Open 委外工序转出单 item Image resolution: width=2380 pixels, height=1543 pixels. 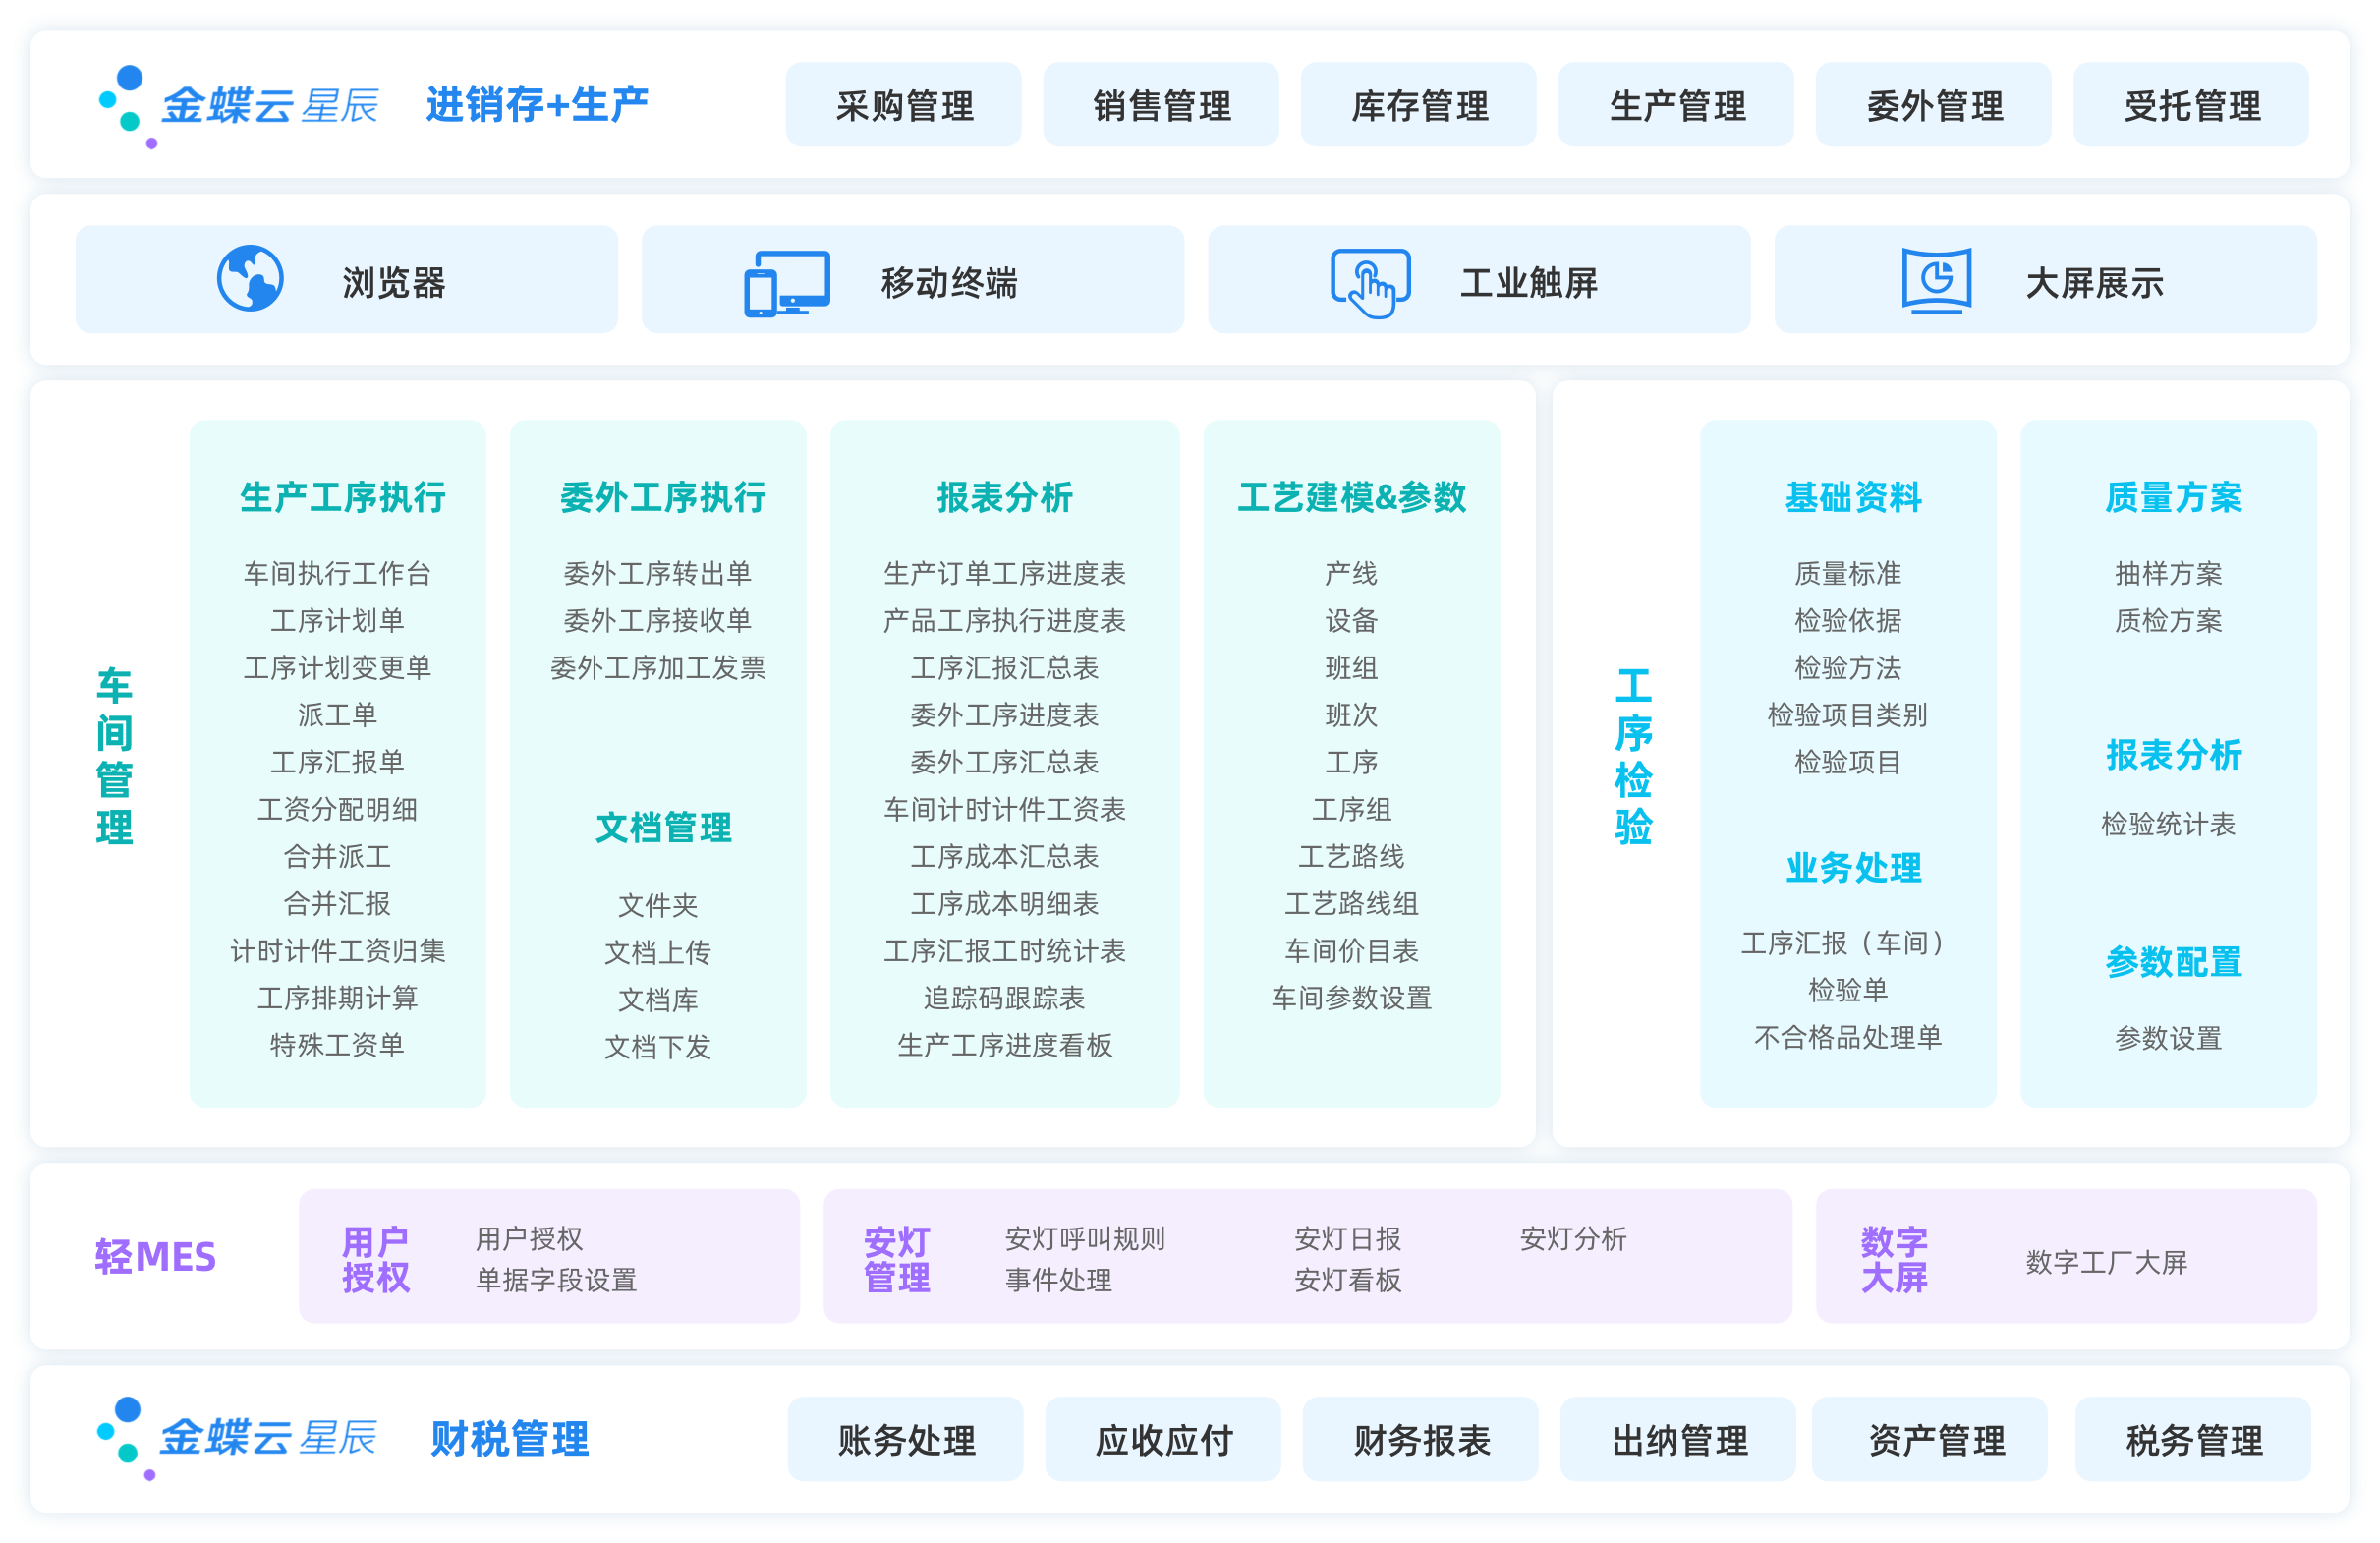[x=657, y=573]
